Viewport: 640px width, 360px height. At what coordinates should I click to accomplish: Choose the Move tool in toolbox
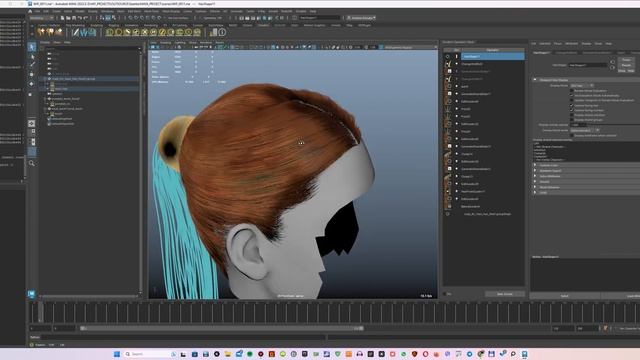click(32, 74)
